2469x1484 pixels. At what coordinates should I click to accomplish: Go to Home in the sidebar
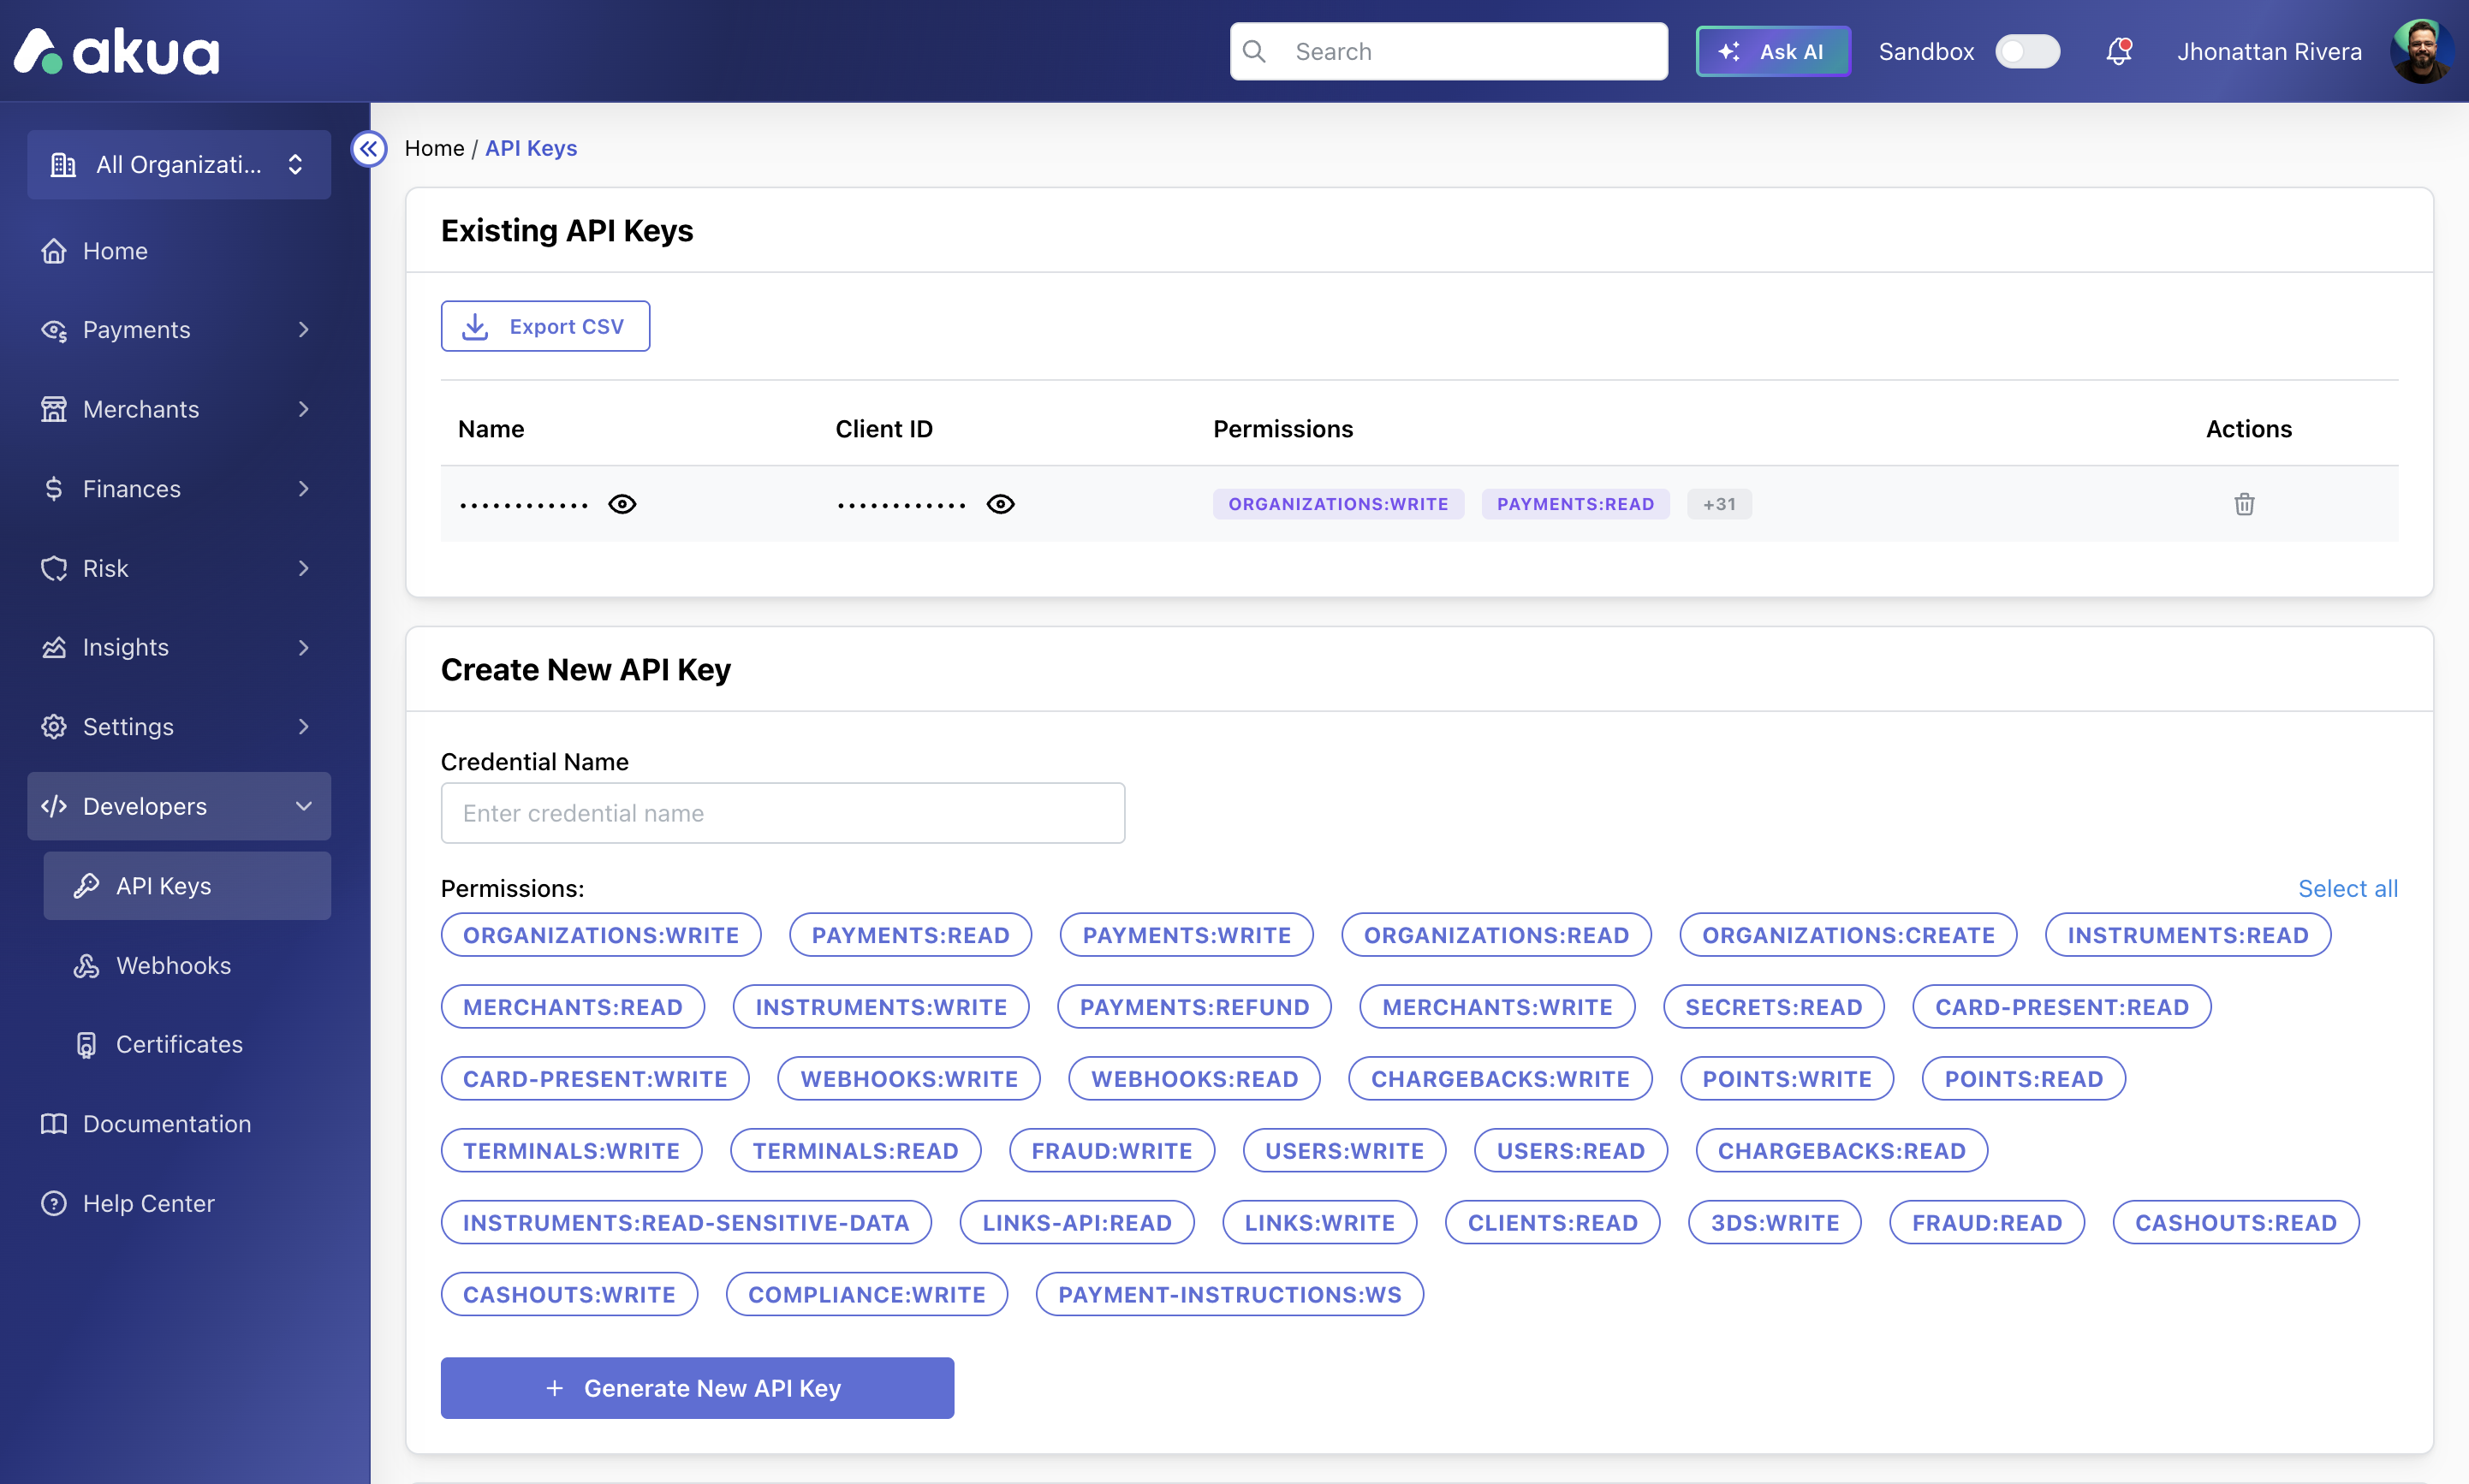point(179,251)
